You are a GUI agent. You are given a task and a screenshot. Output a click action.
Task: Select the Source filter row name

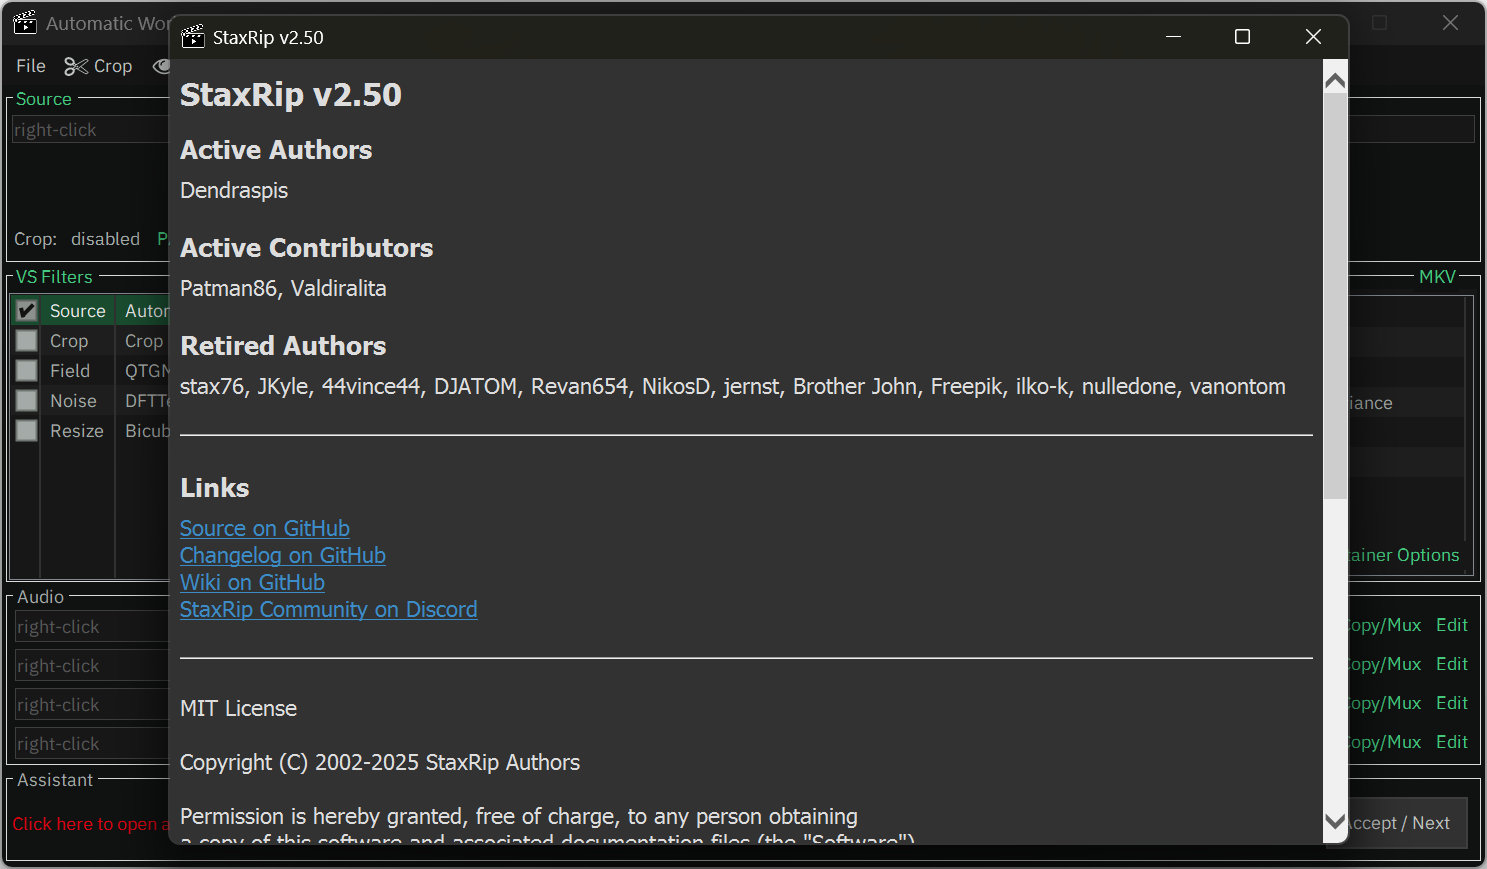[78, 311]
